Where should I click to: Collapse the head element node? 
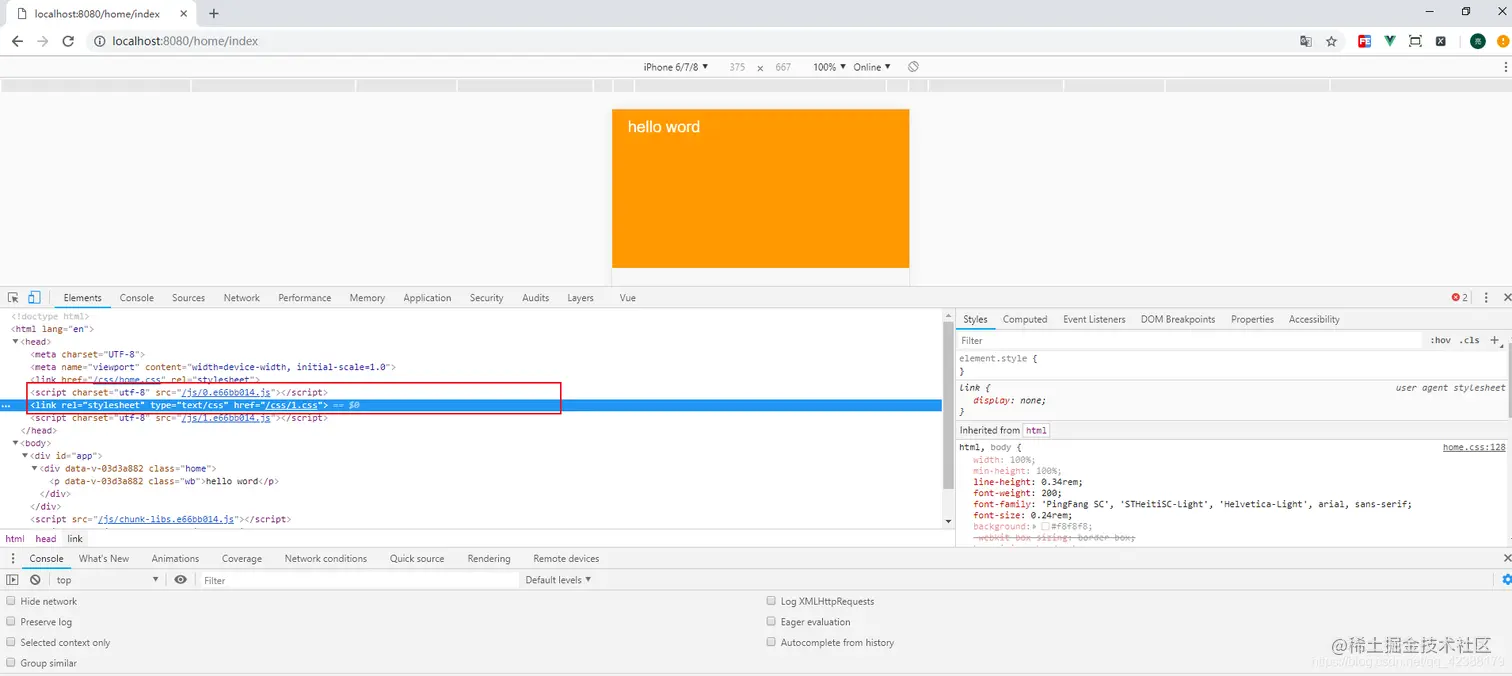pyautogui.click(x=15, y=342)
